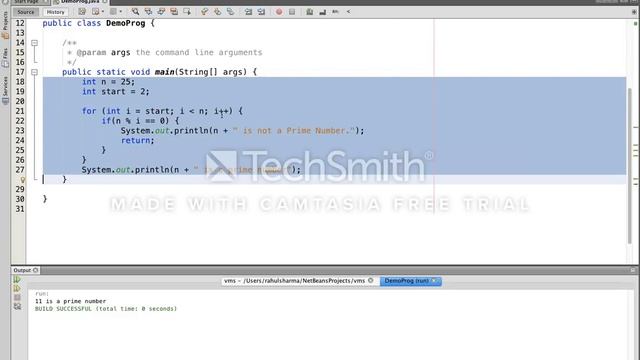
Task: Collapse the main method fold at line 17
Action: tap(34, 72)
